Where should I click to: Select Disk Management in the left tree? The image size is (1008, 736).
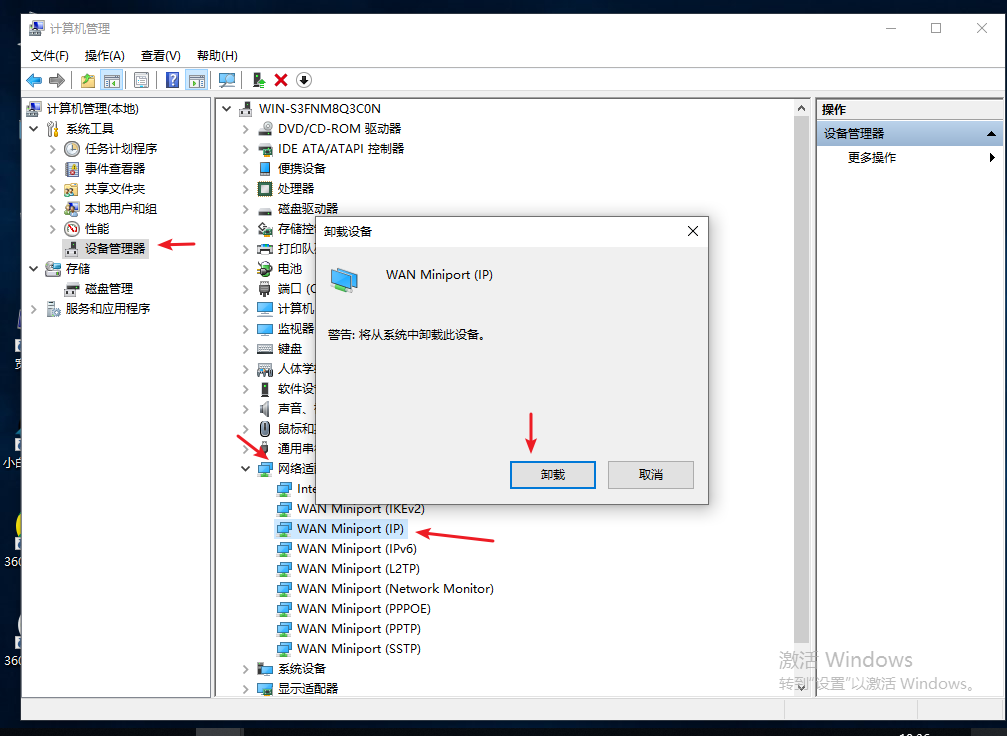click(108, 289)
